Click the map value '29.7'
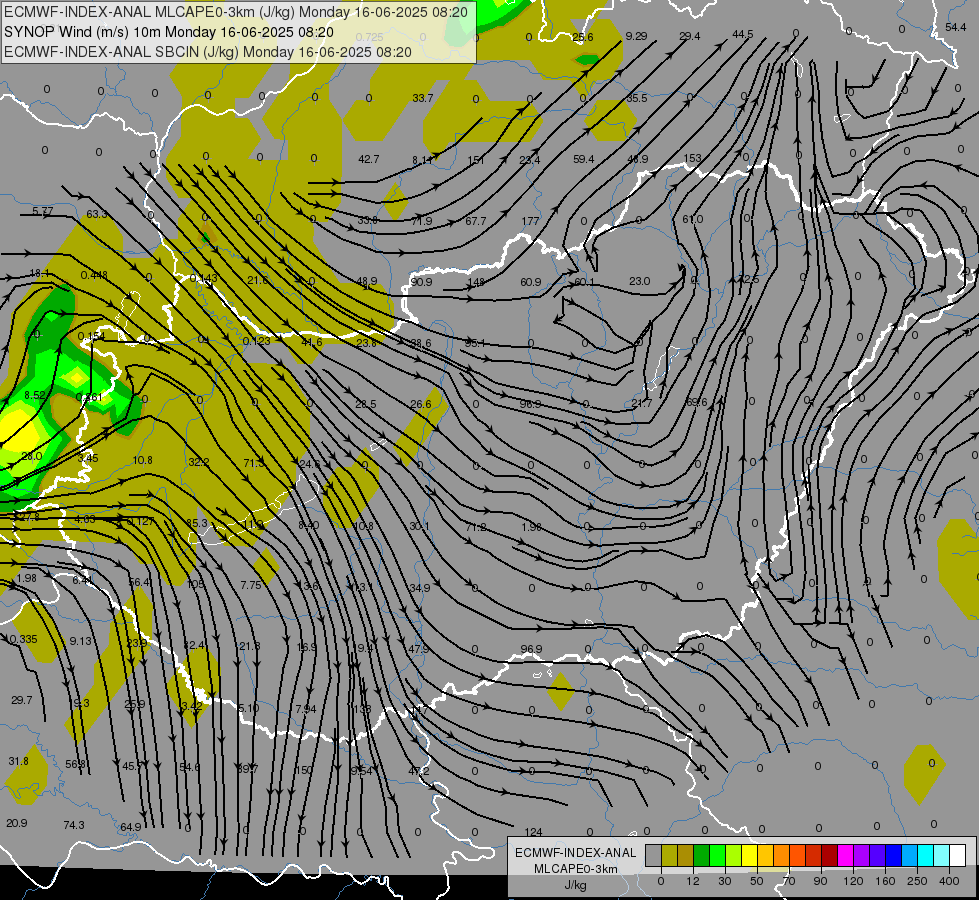The height and width of the screenshot is (900, 979). [x=21, y=700]
